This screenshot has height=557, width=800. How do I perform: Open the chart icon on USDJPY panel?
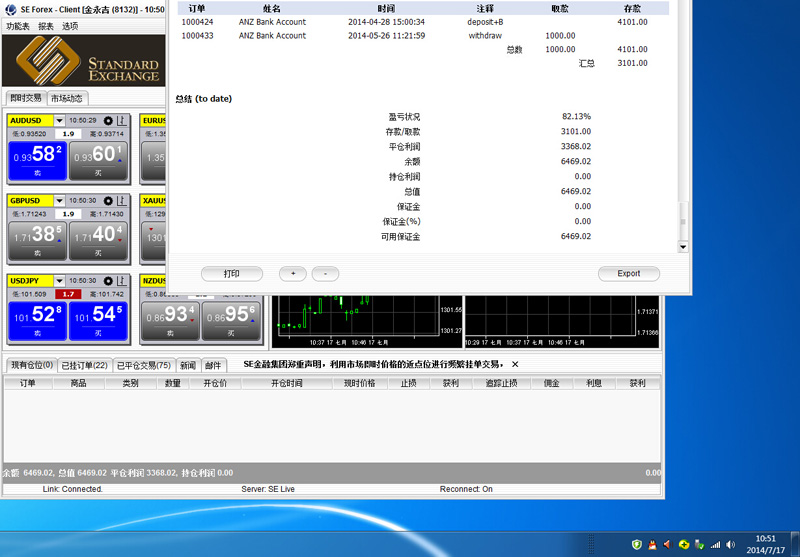pos(121,281)
